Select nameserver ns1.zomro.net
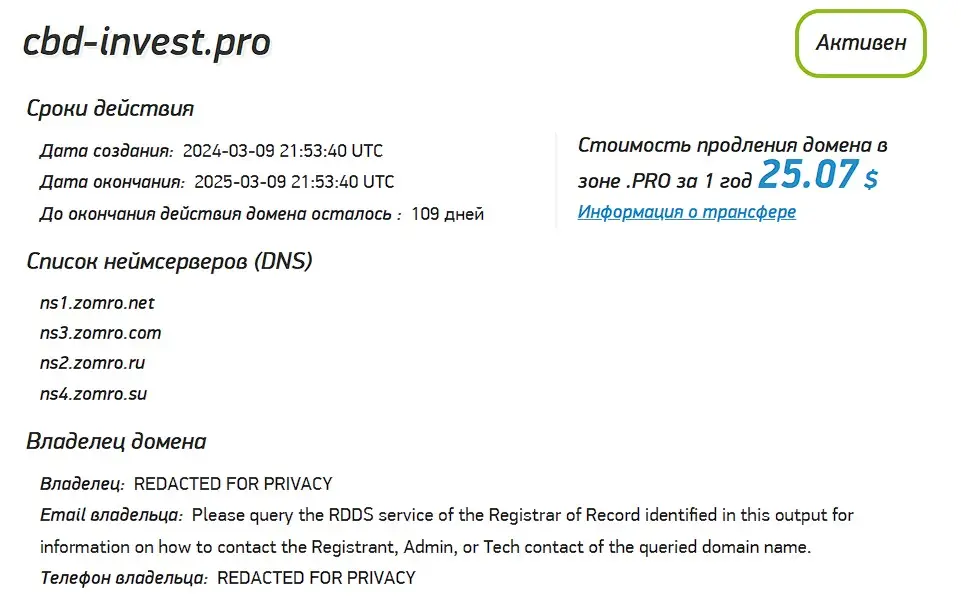961x611 pixels. [97, 303]
